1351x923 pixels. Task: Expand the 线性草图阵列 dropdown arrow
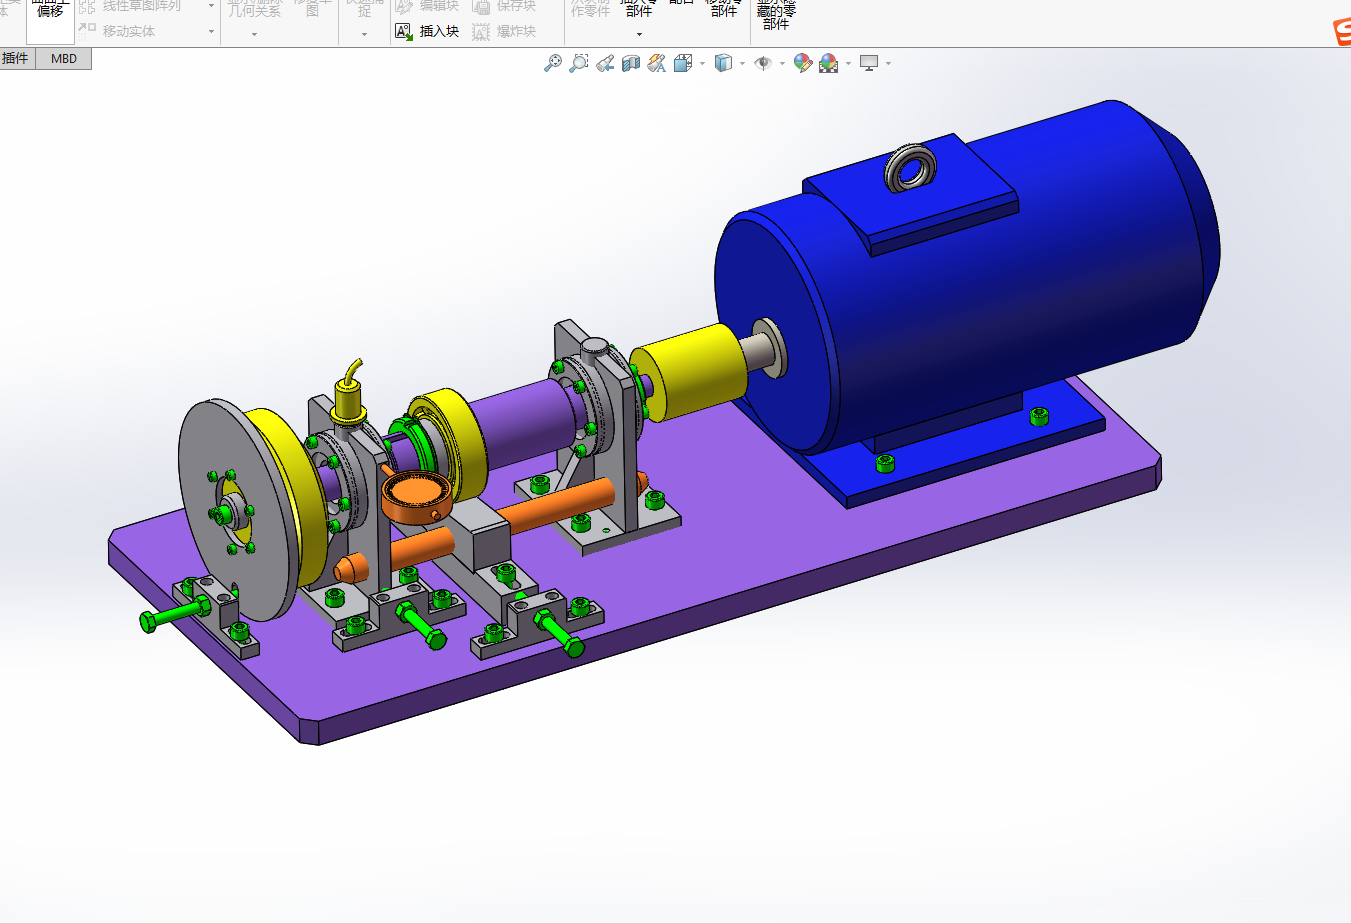coord(211,6)
